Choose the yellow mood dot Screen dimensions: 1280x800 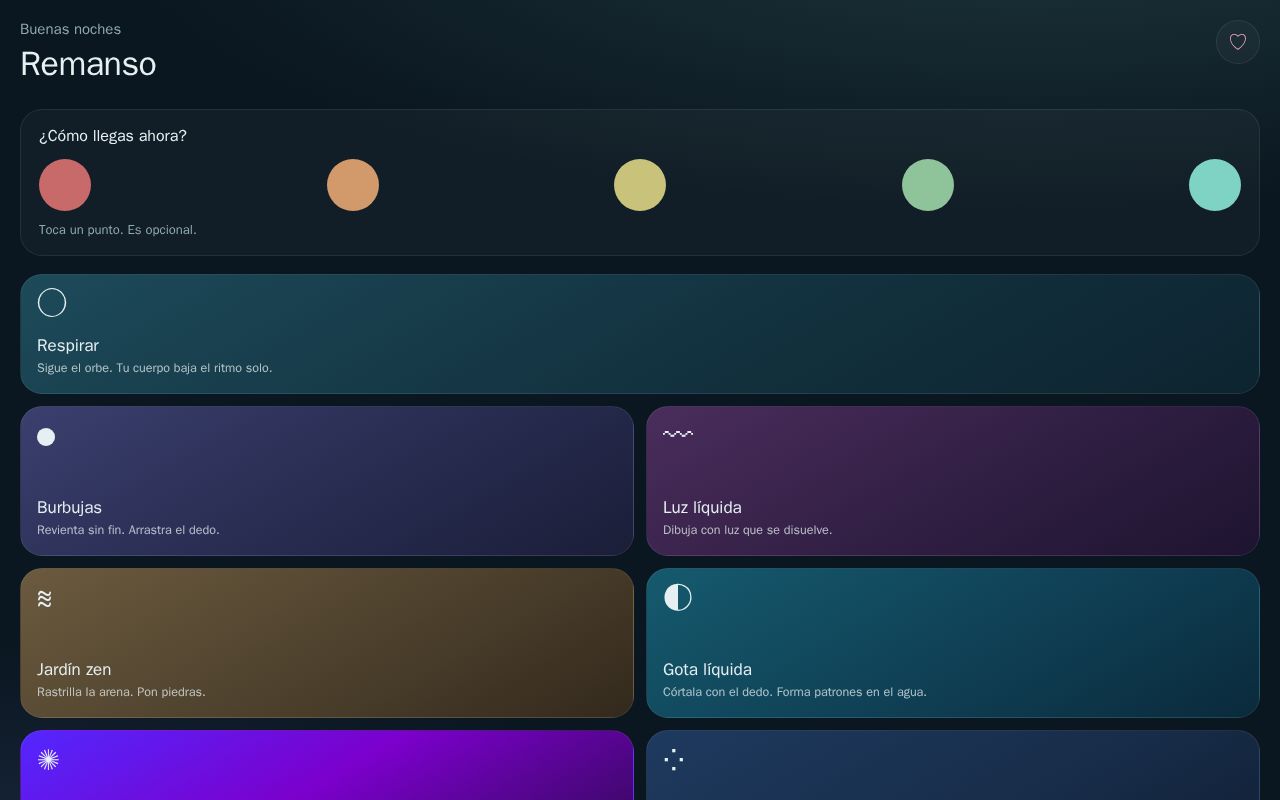640,185
